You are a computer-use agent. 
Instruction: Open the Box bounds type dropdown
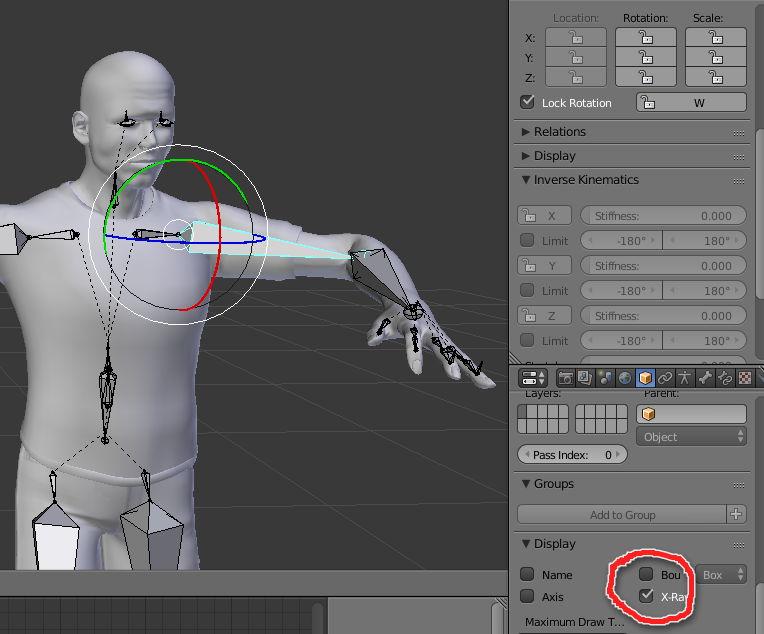point(722,574)
